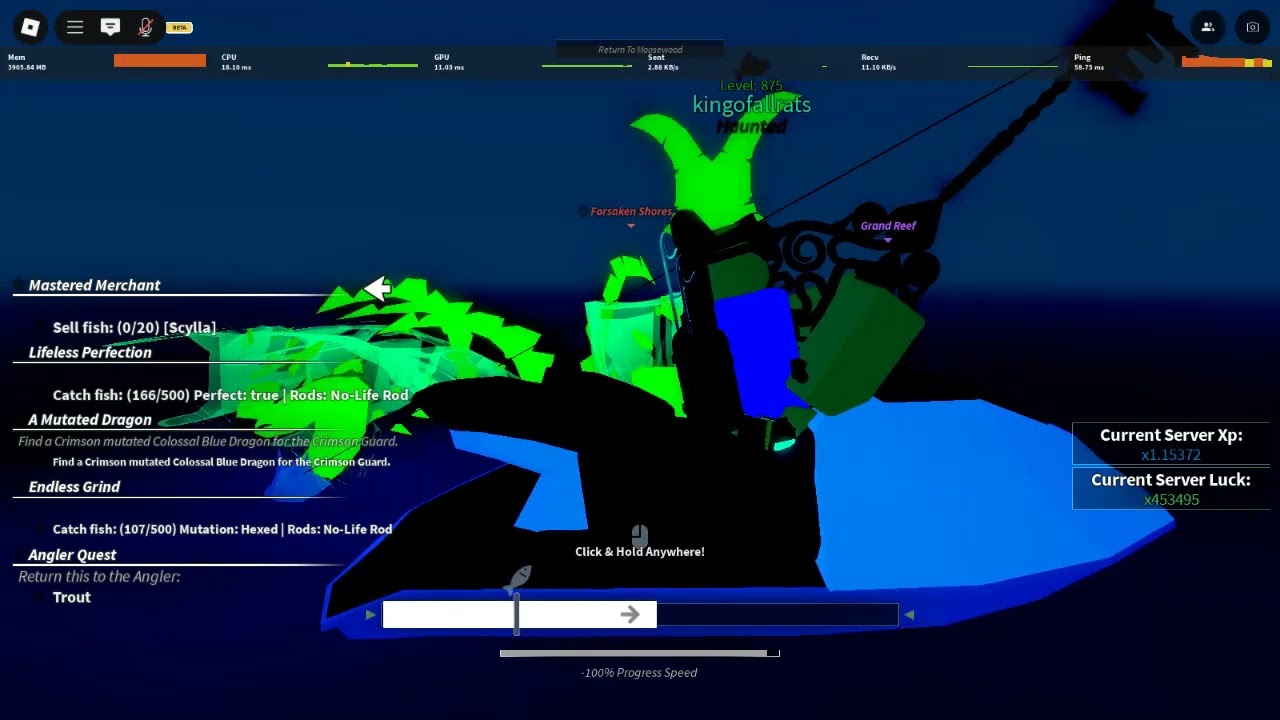This screenshot has width=1280, height=720.
Task: Open the player list icon
Action: click(x=1208, y=28)
